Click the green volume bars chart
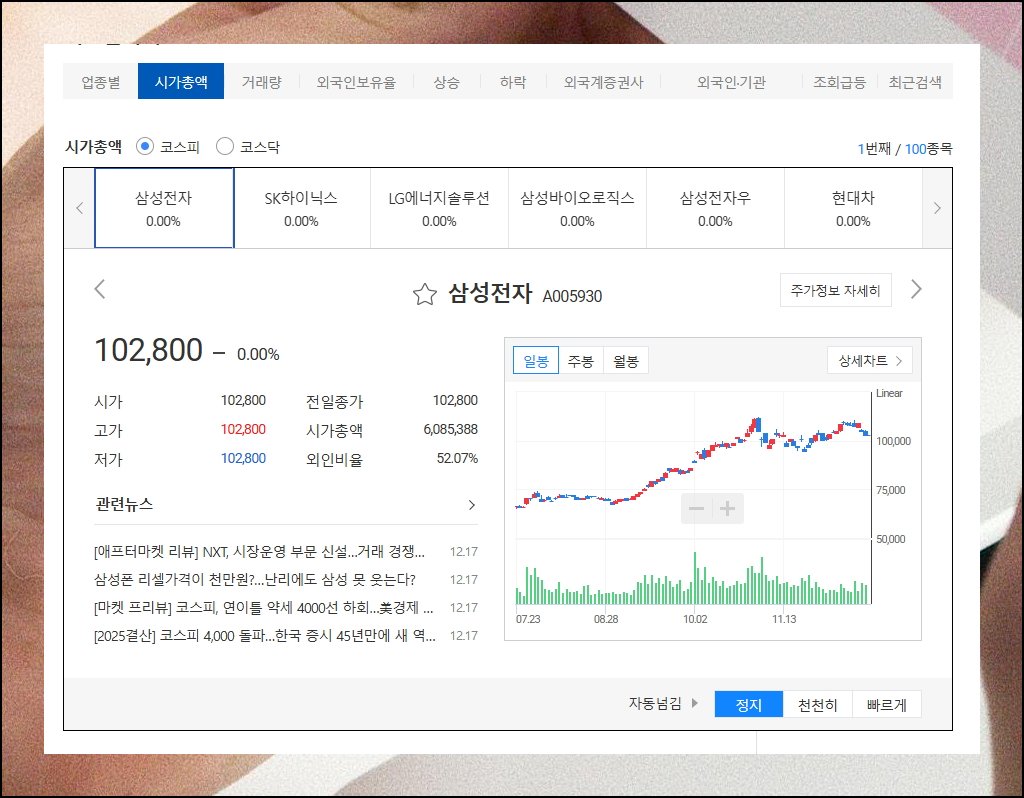This screenshot has width=1024, height=798. point(693,578)
